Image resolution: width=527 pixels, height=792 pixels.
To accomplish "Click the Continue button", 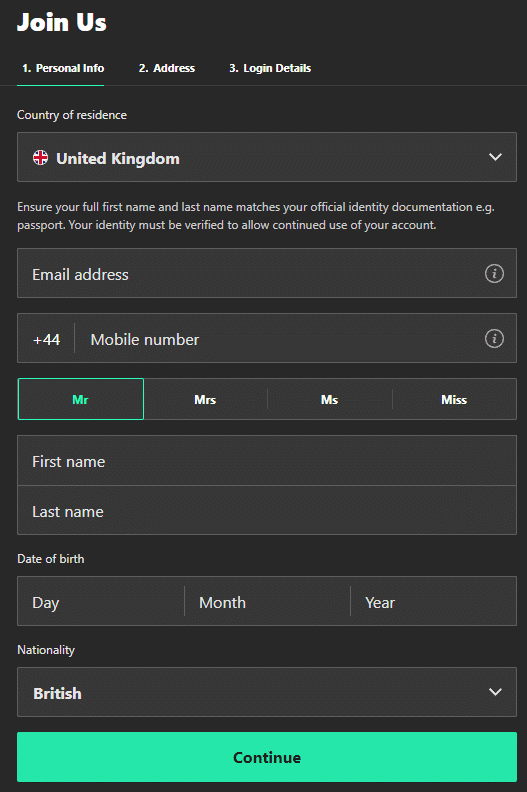I will coord(267,757).
